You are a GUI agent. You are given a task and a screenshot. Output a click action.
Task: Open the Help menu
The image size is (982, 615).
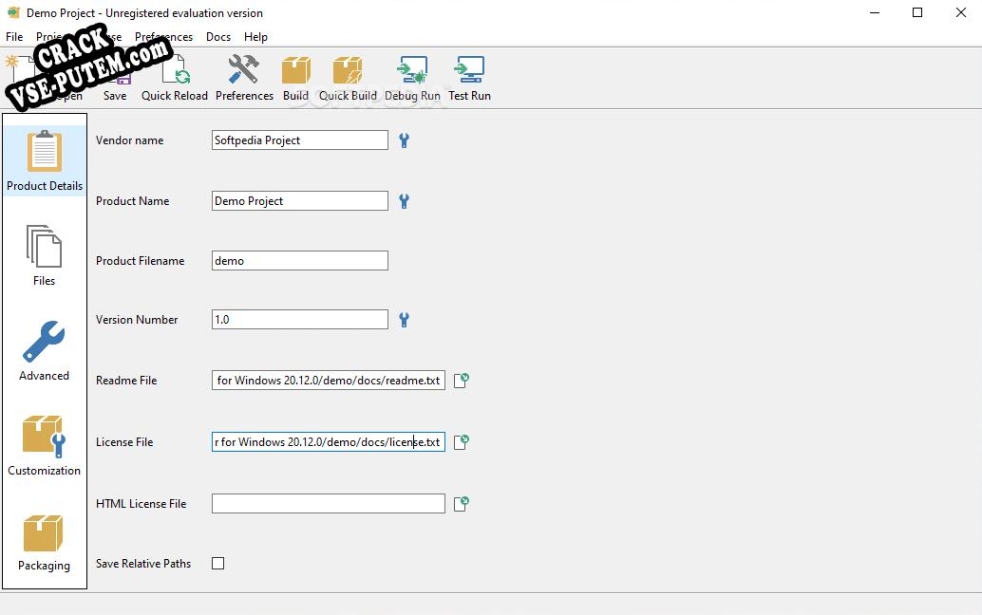(256, 37)
